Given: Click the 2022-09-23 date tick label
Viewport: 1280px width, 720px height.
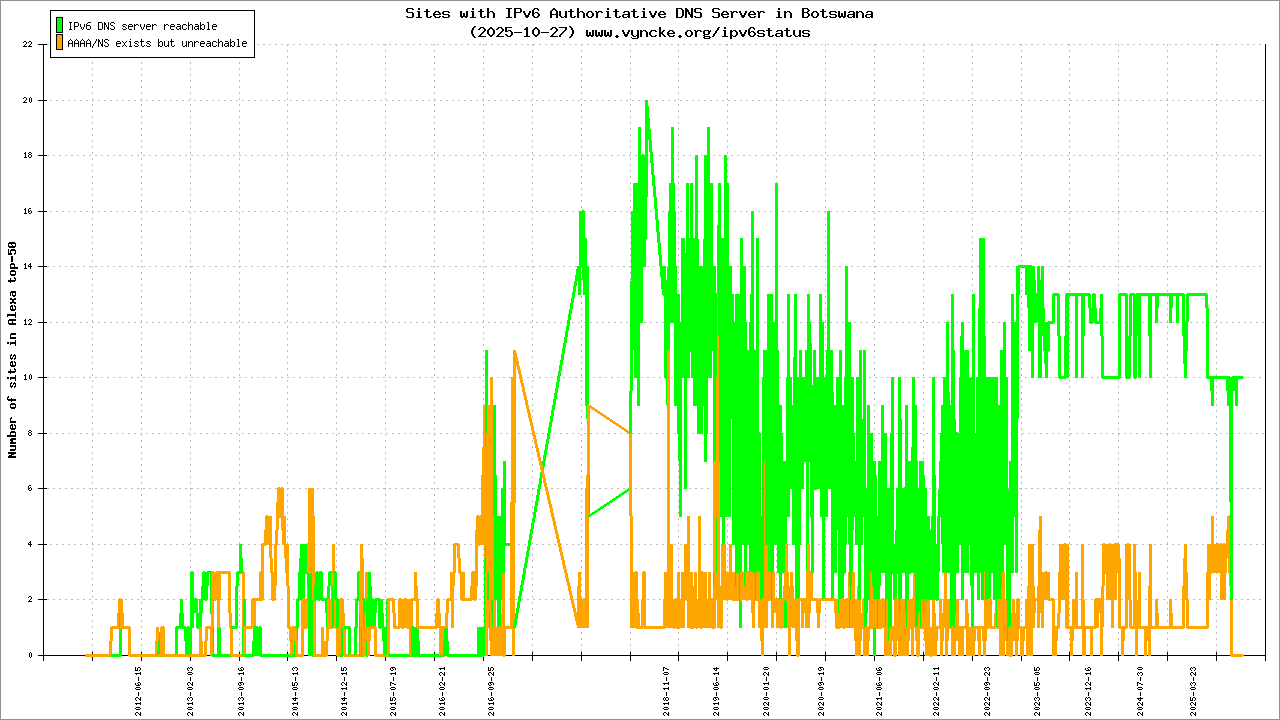Looking at the screenshot, I should click(x=987, y=686).
